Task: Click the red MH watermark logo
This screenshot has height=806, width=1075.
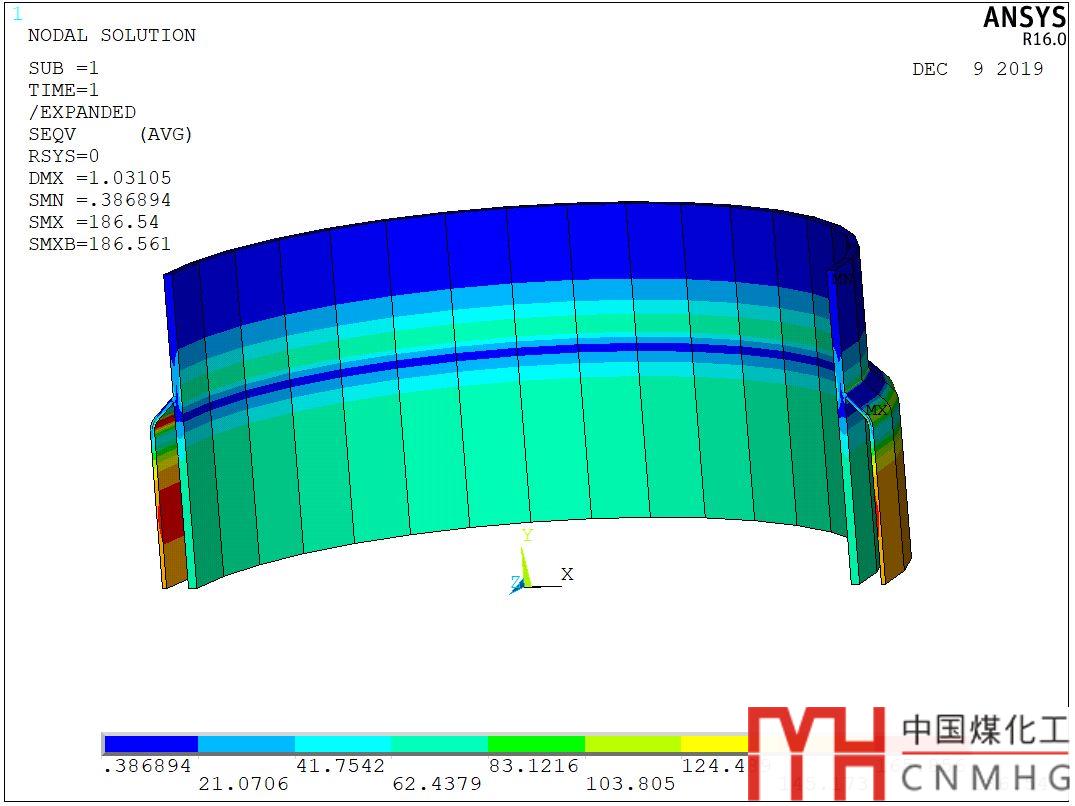Action: [x=817, y=753]
